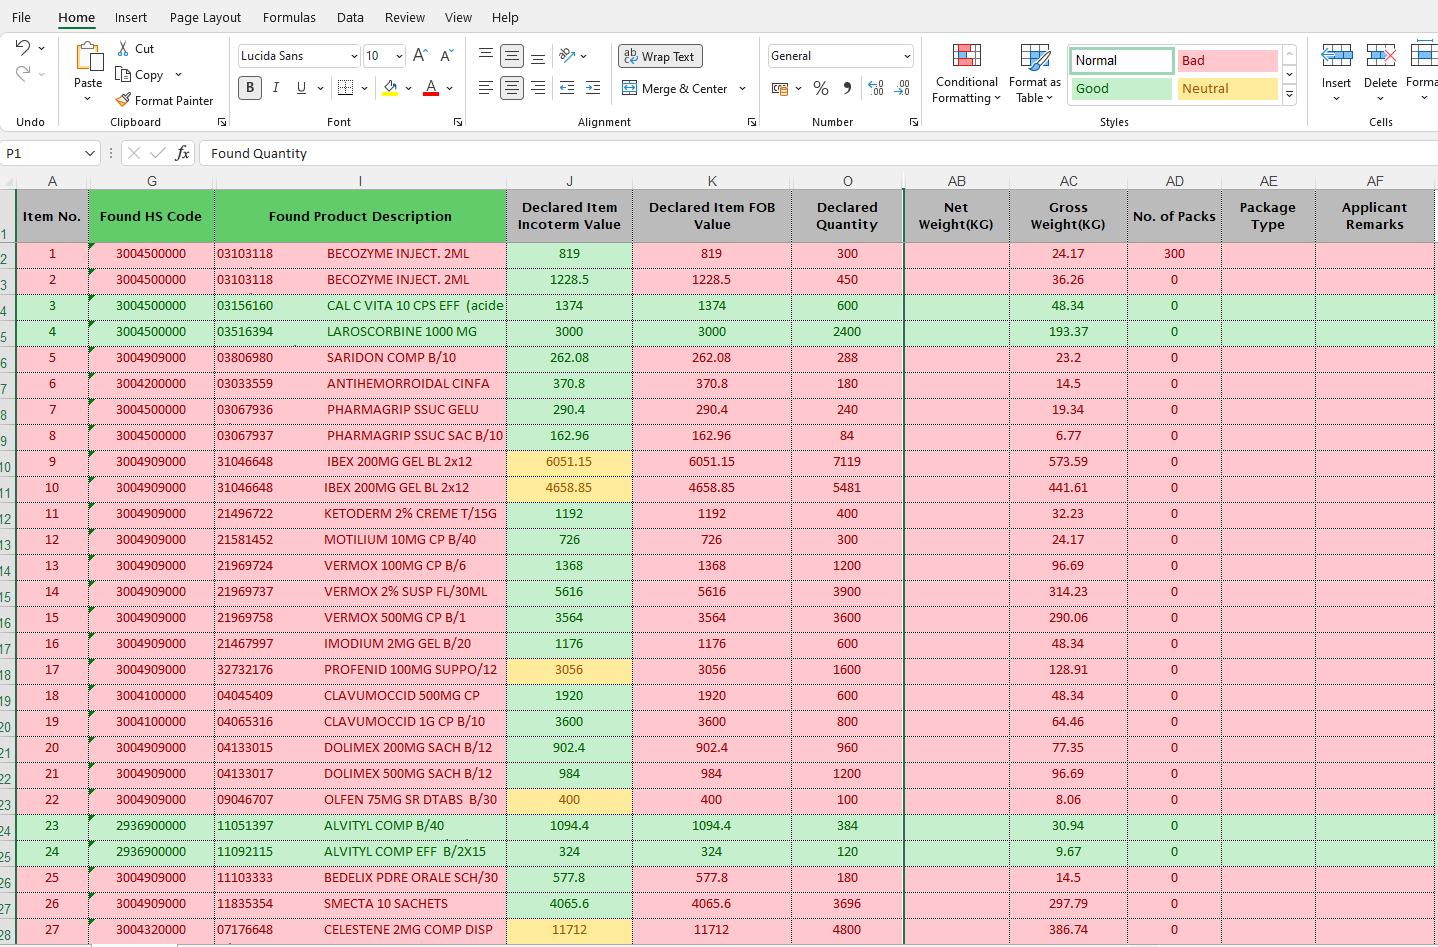Select column header AC

[1068, 181]
